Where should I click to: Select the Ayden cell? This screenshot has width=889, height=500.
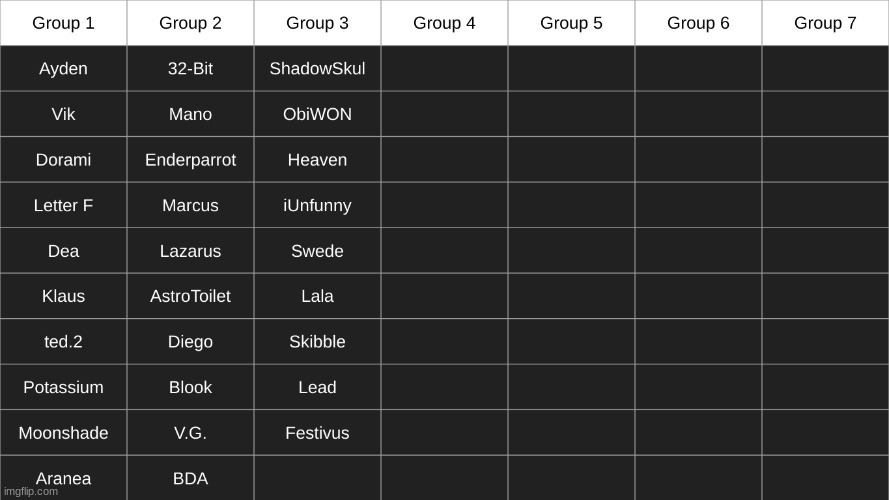point(63,69)
